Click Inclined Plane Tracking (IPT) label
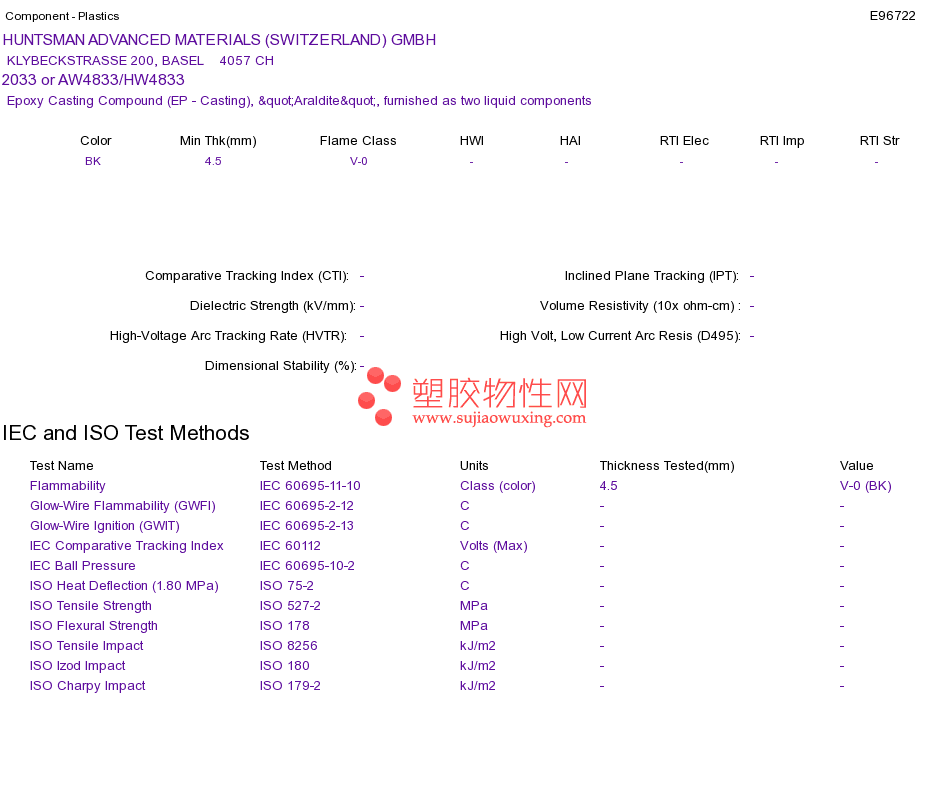 click(652, 276)
